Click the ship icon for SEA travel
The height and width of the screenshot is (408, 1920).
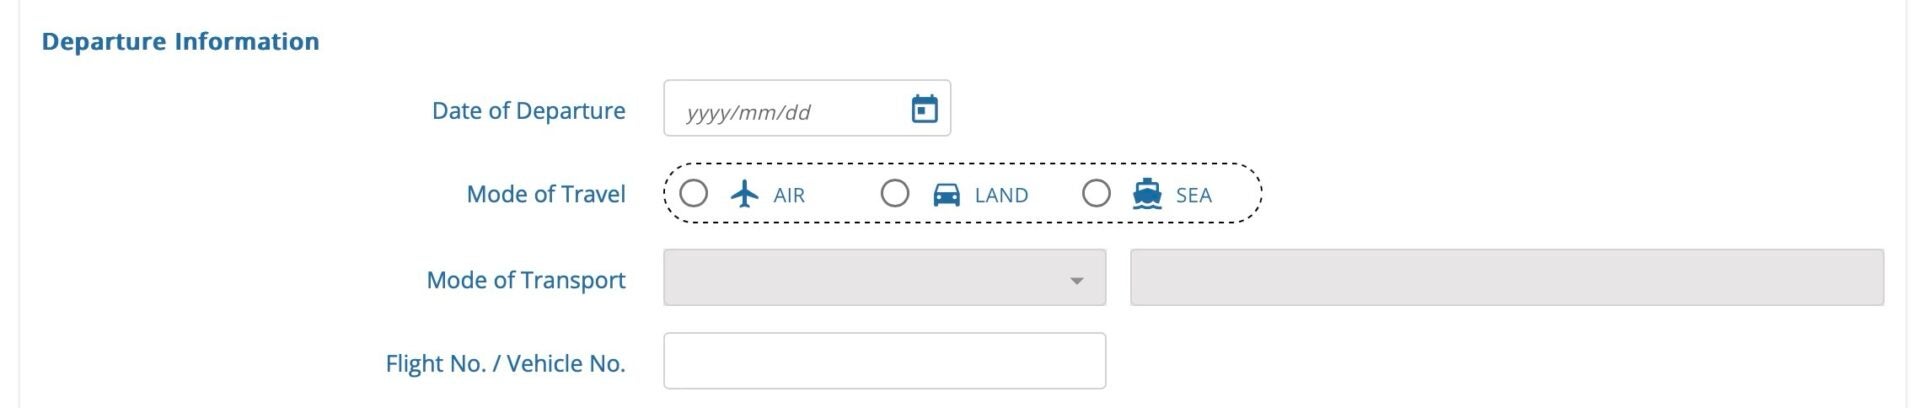click(x=1147, y=194)
